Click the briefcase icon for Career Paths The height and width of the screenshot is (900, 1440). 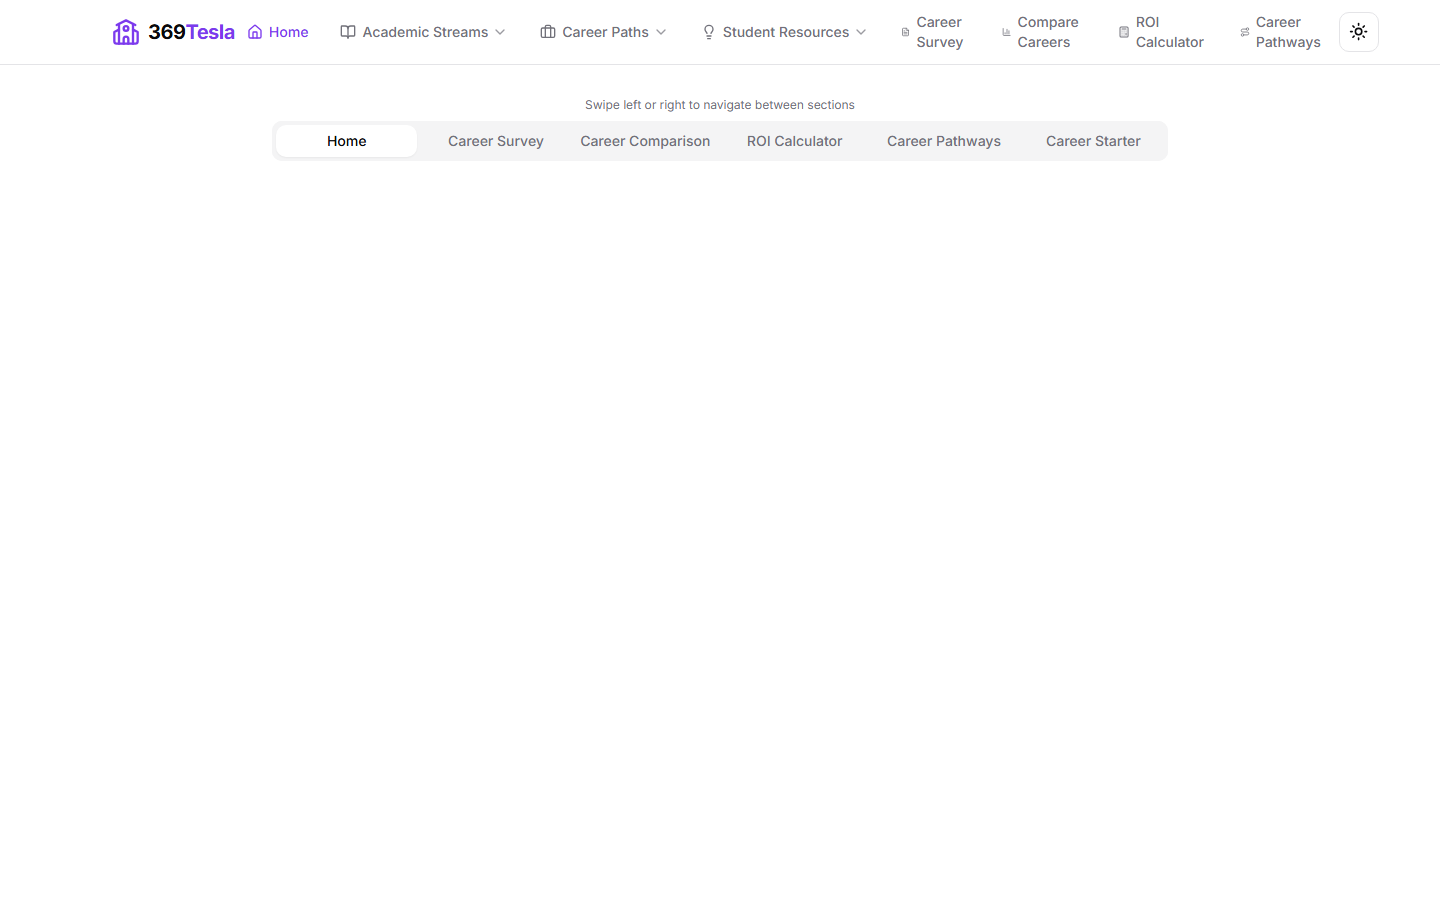point(548,32)
